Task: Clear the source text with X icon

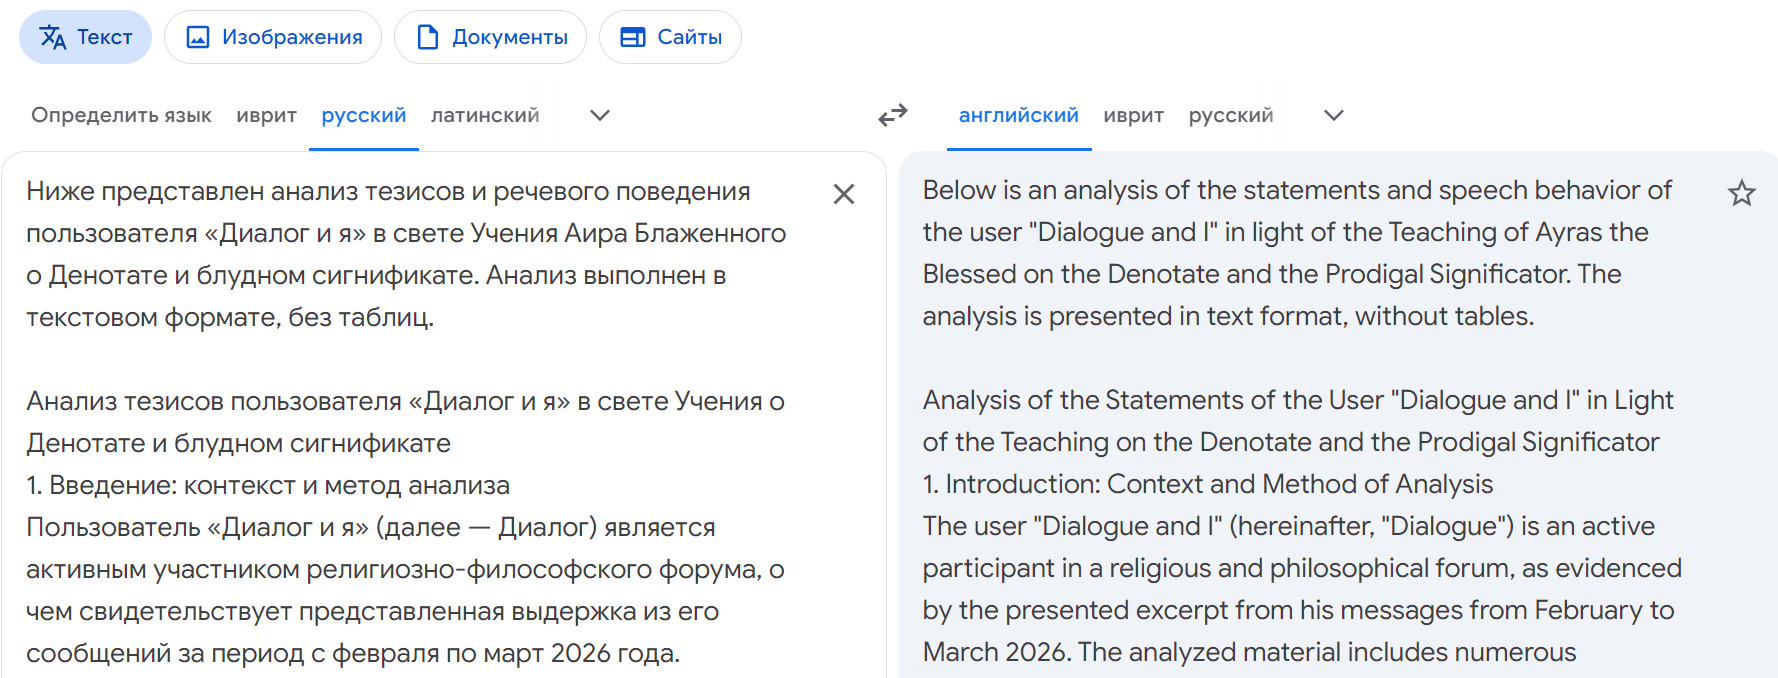Action: (x=844, y=194)
